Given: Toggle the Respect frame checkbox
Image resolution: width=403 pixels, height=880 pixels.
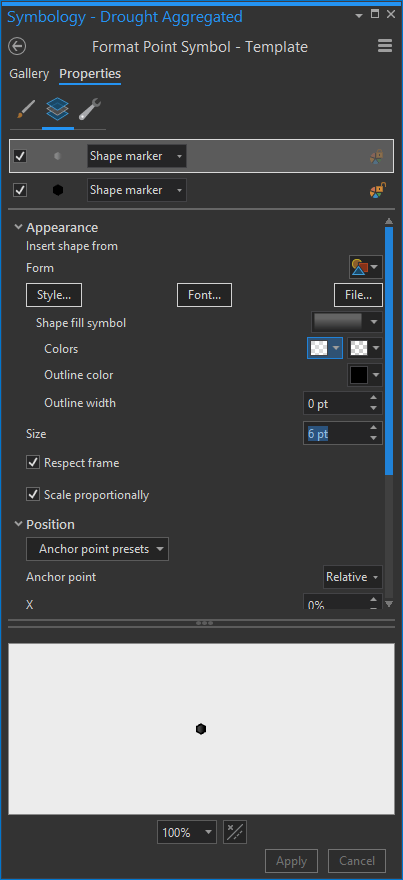Looking at the screenshot, I should pos(33,462).
